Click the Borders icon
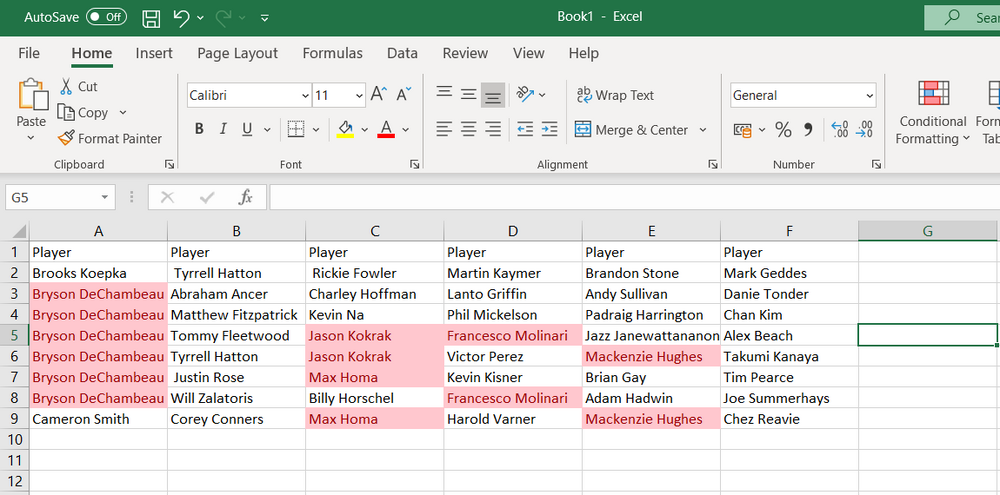The image size is (1000, 495). click(x=296, y=129)
